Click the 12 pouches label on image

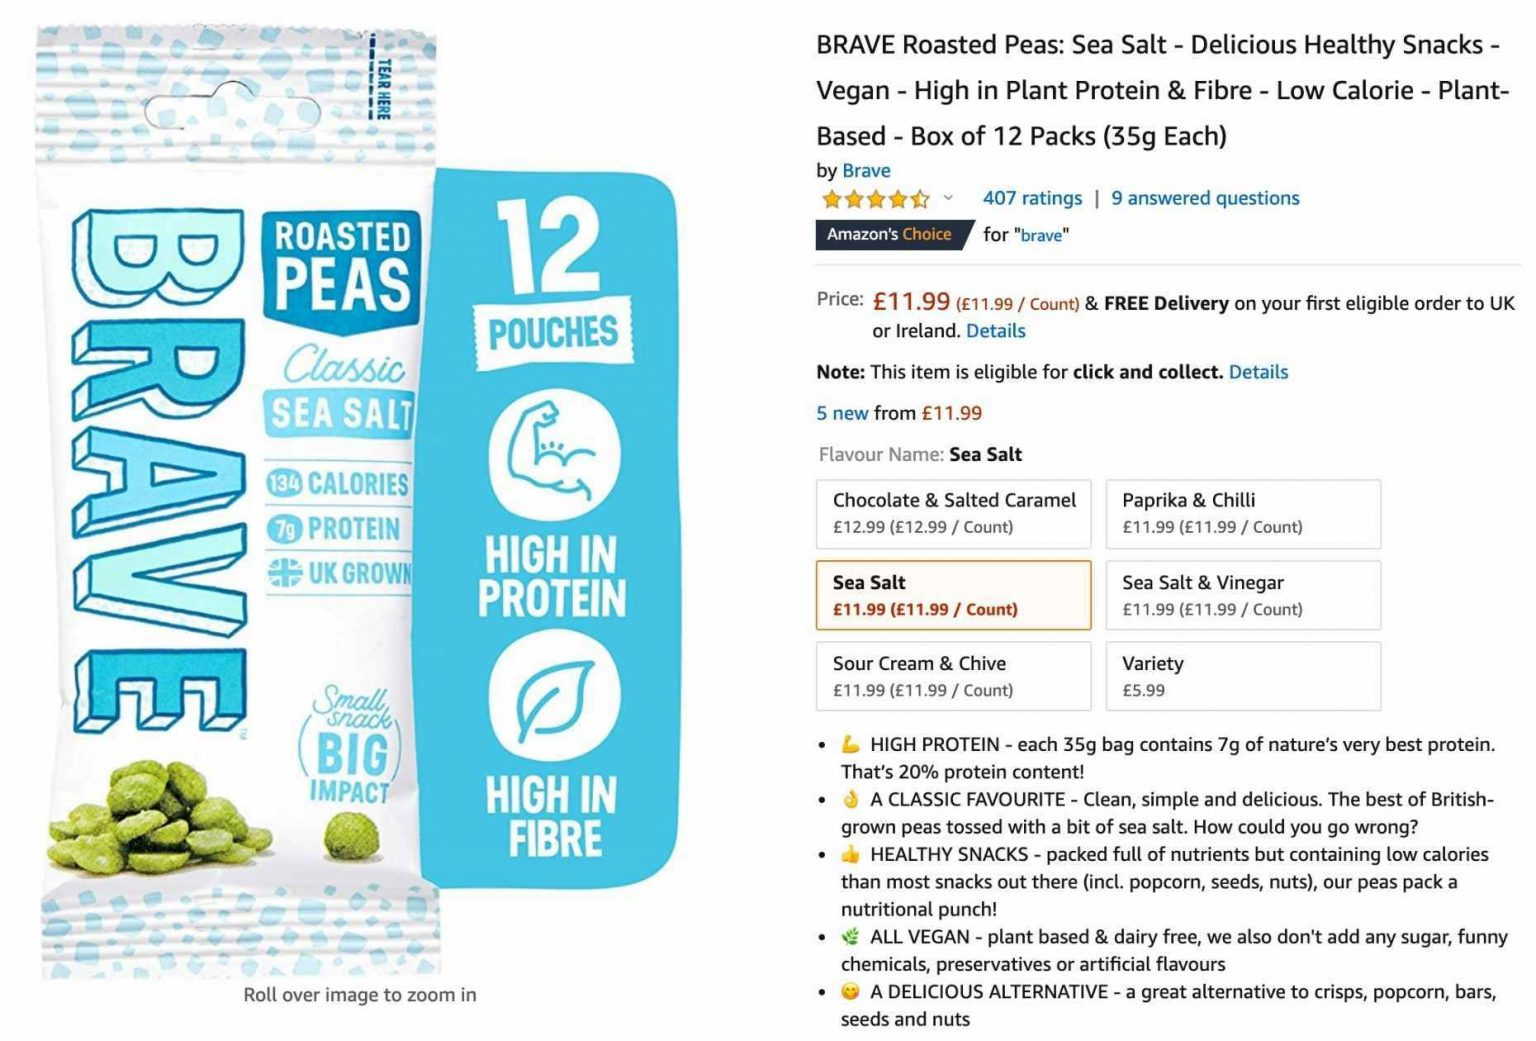coord(553,283)
